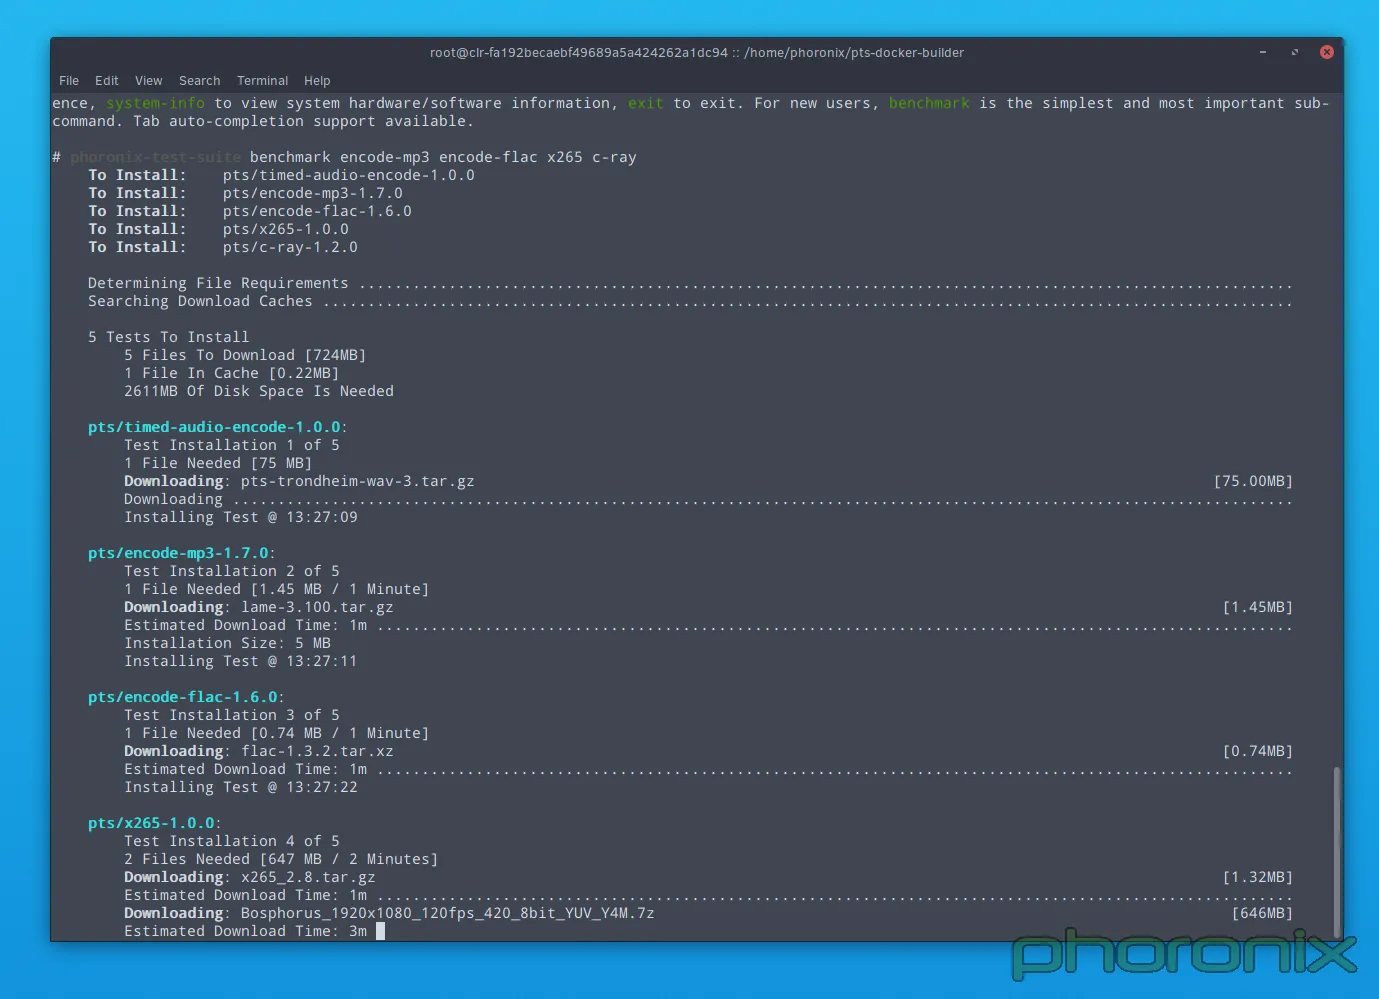Screen dimensions: 1379x999
Task: Click 'flac-1.3.2.tar.xz' file name
Action: point(317,751)
